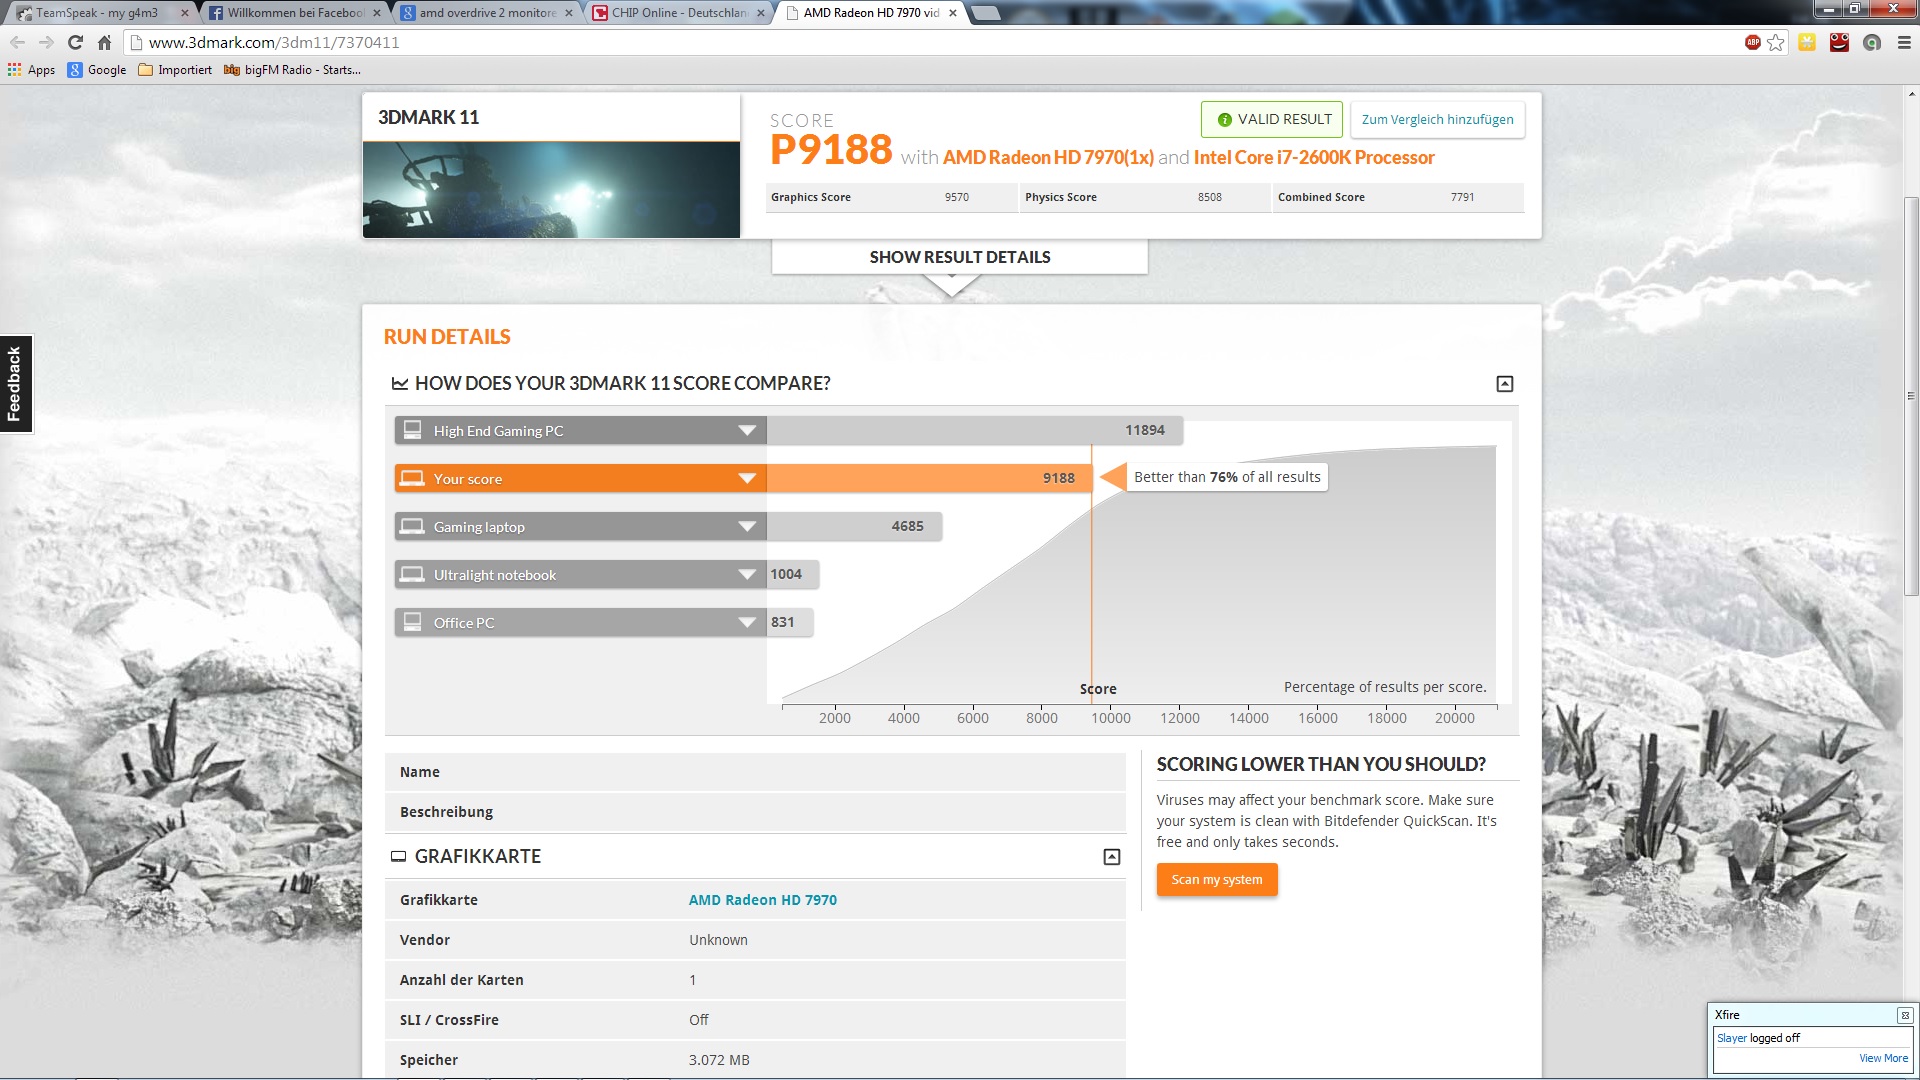Image resolution: width=1920 pixels, height=1080 pixels.
Task: Click the Vendor Unknown value
Action: point(718,940)
